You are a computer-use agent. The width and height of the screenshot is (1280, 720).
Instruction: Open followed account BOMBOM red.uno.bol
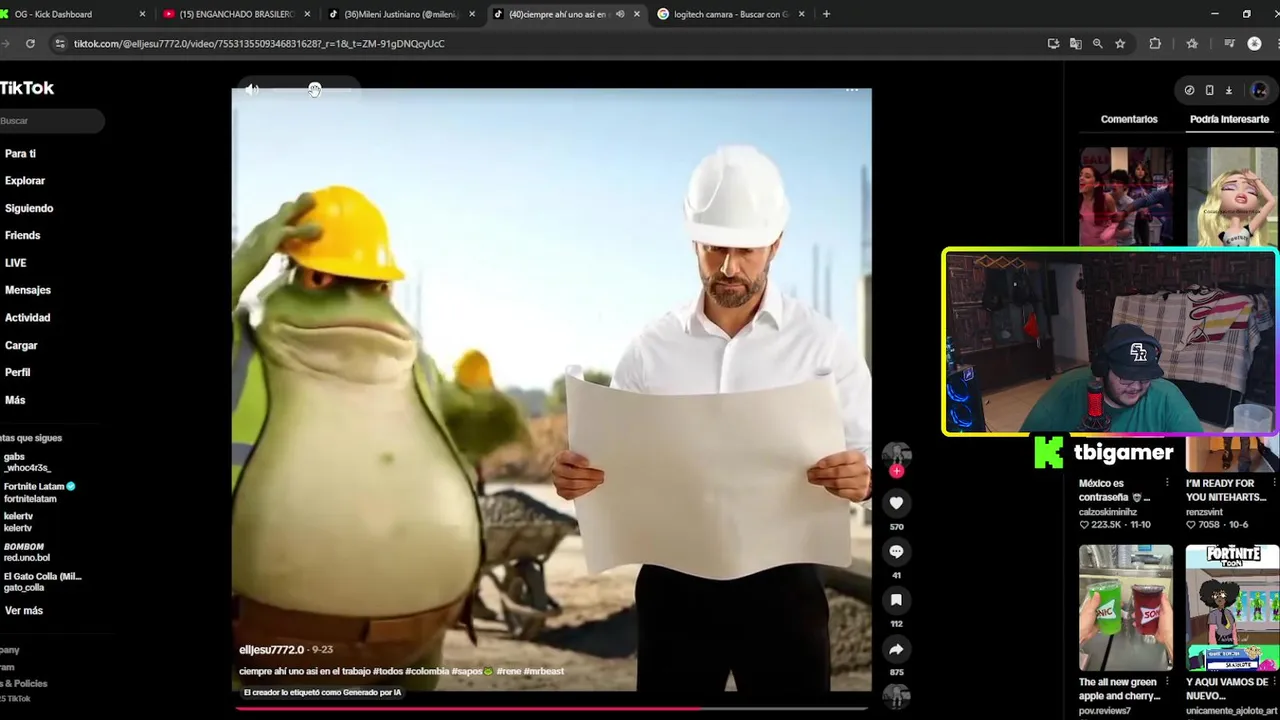[x=26, y=552]
